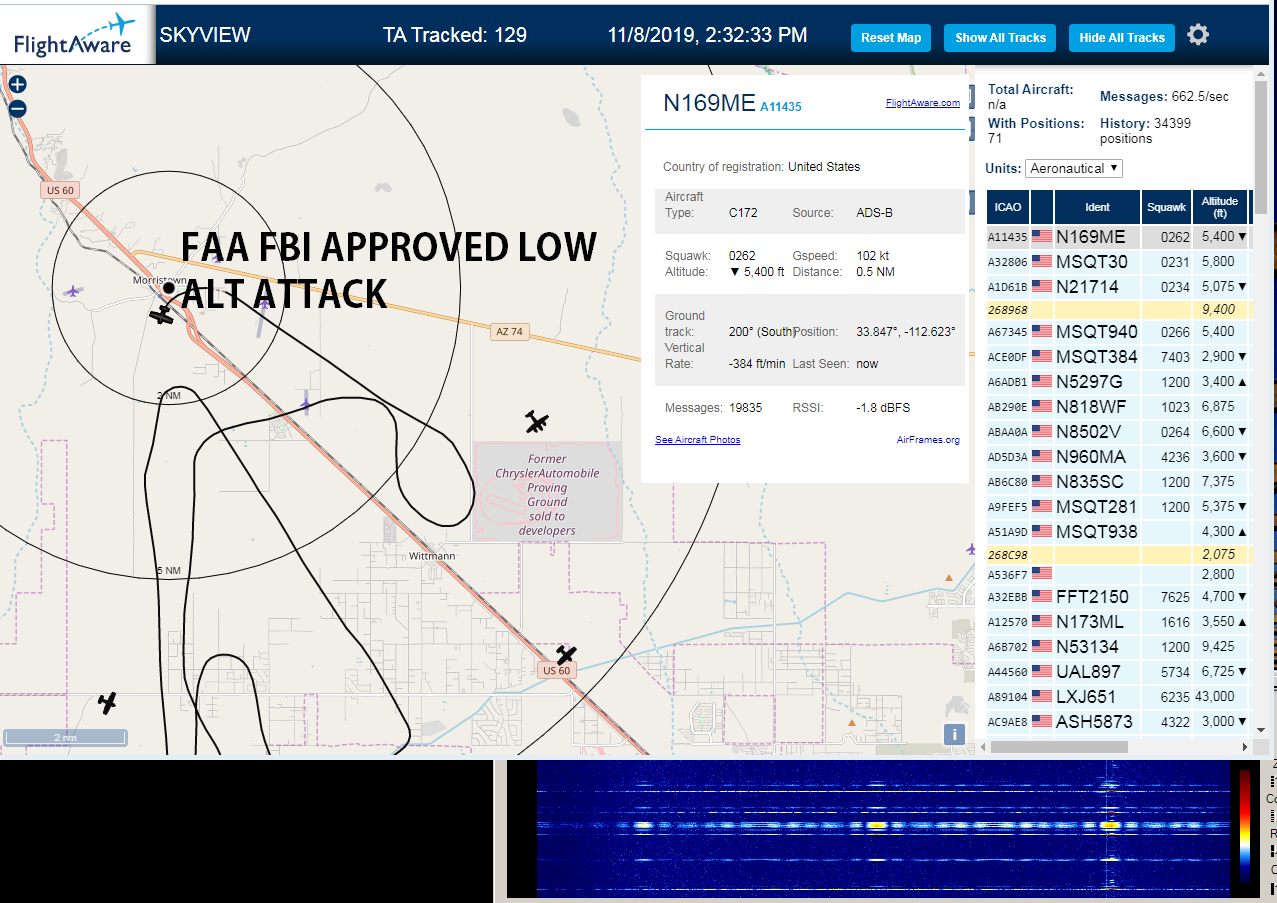Open FlightAware.com link in aircraft panel

point(922,102)
